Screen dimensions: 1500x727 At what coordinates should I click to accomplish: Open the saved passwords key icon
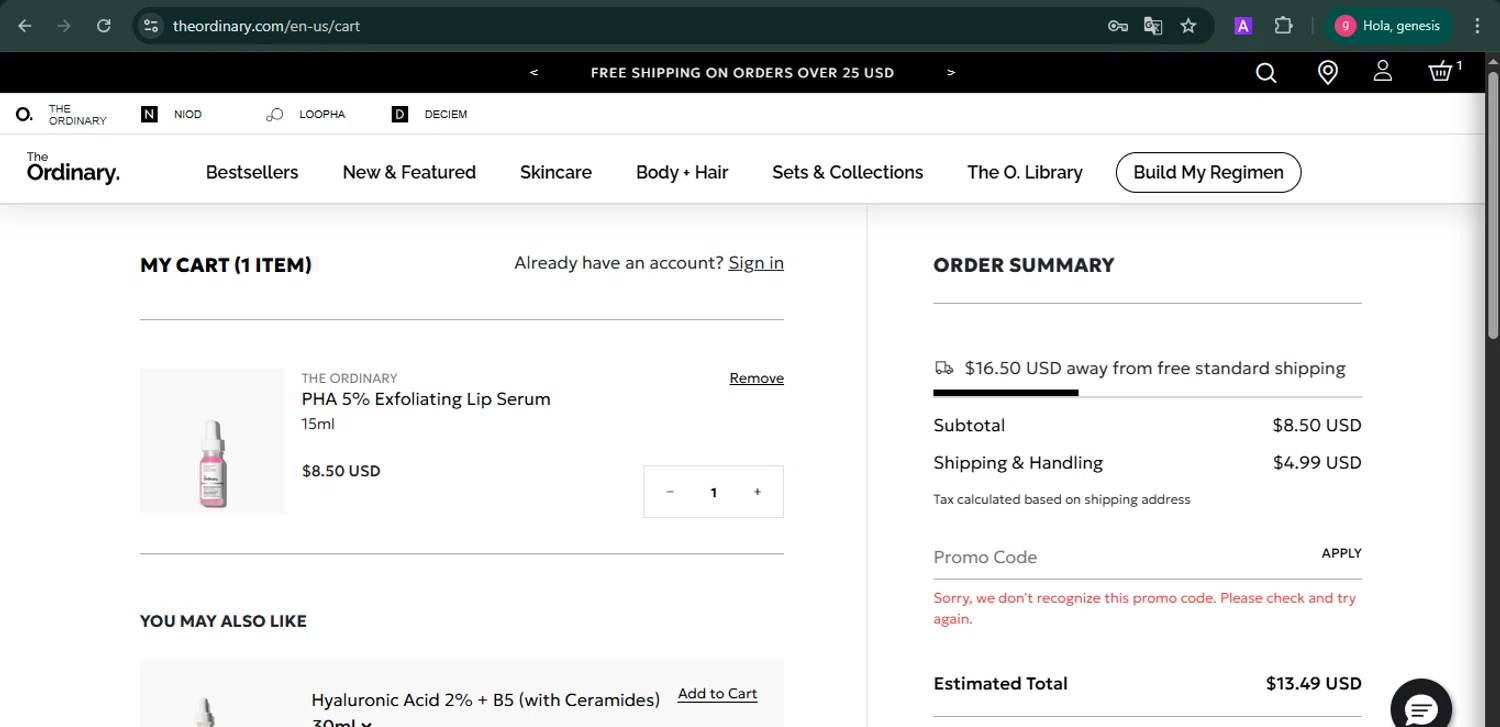coord(1118,26)
